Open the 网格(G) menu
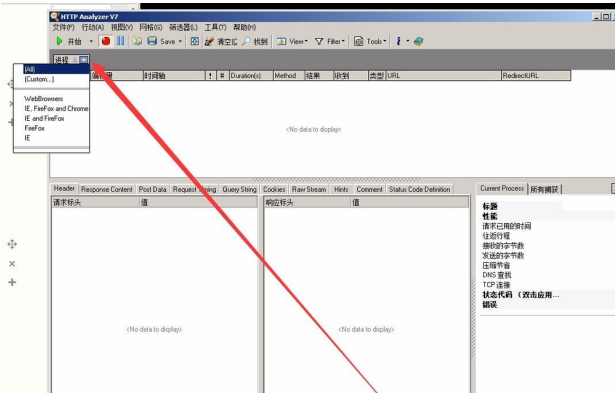This screenshot has height=403, width=616. [151, 27]
